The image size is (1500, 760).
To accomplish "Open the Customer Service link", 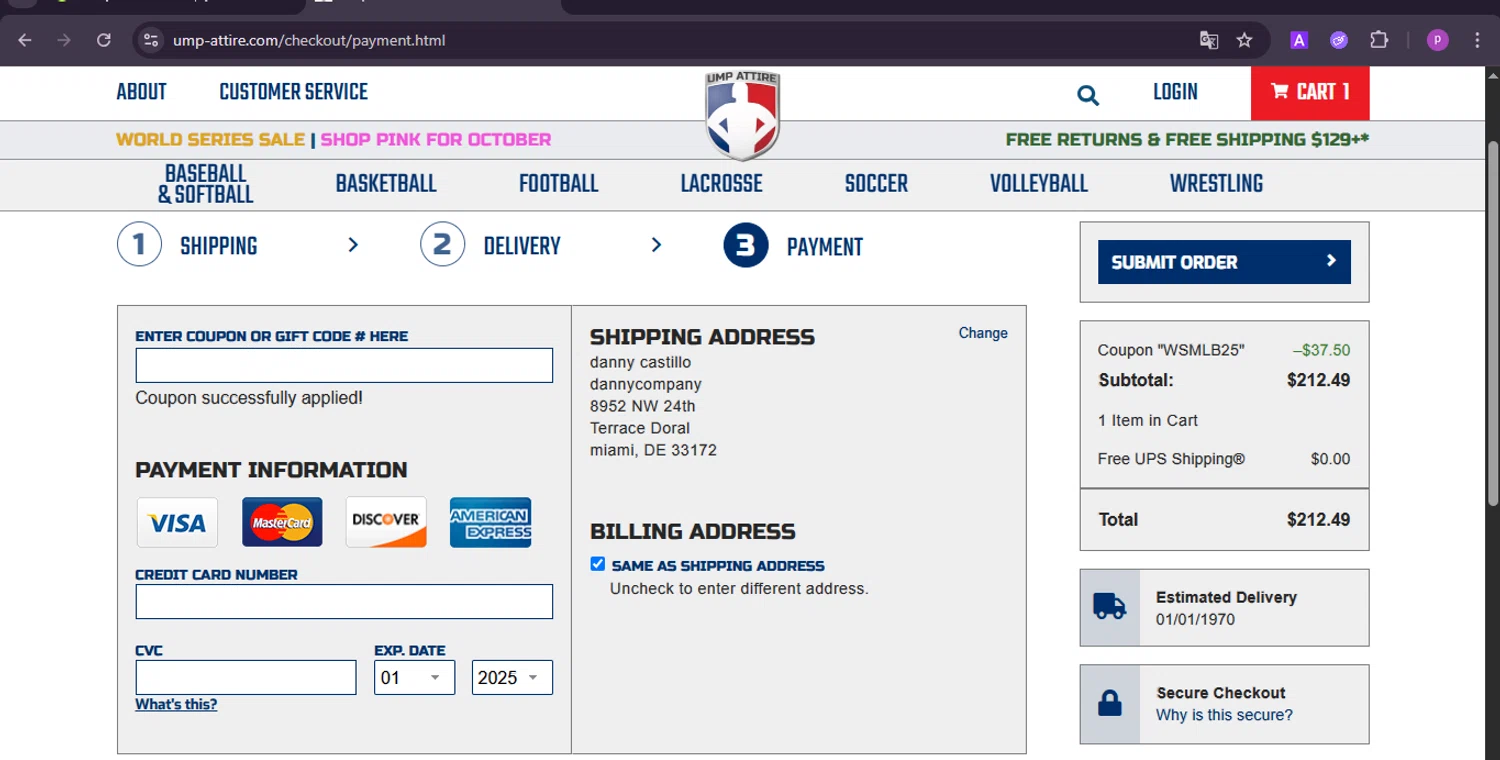I will [x=293, y=93].
